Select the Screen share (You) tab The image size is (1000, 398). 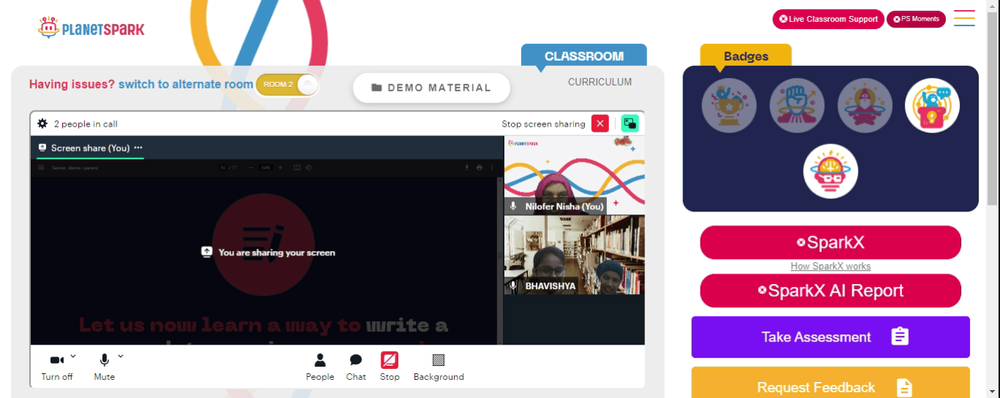pyautogui.click(x=90, y=148)
